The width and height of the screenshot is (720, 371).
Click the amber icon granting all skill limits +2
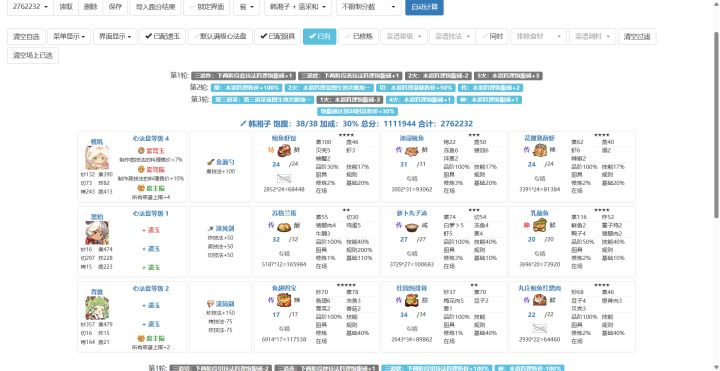(x=141, y=338)
